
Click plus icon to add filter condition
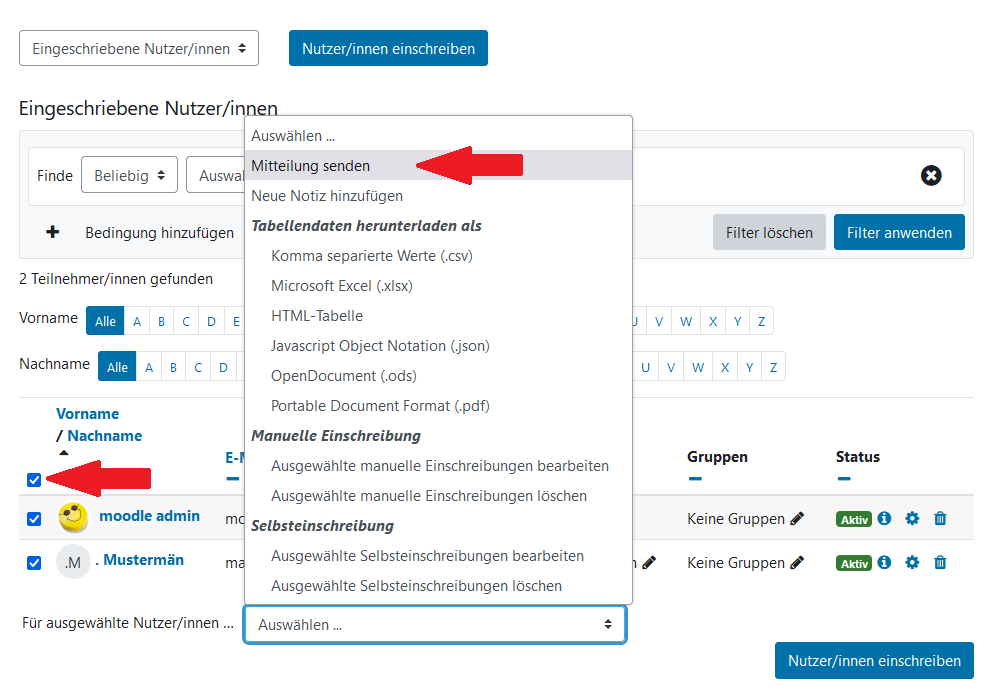click(53, 232)
